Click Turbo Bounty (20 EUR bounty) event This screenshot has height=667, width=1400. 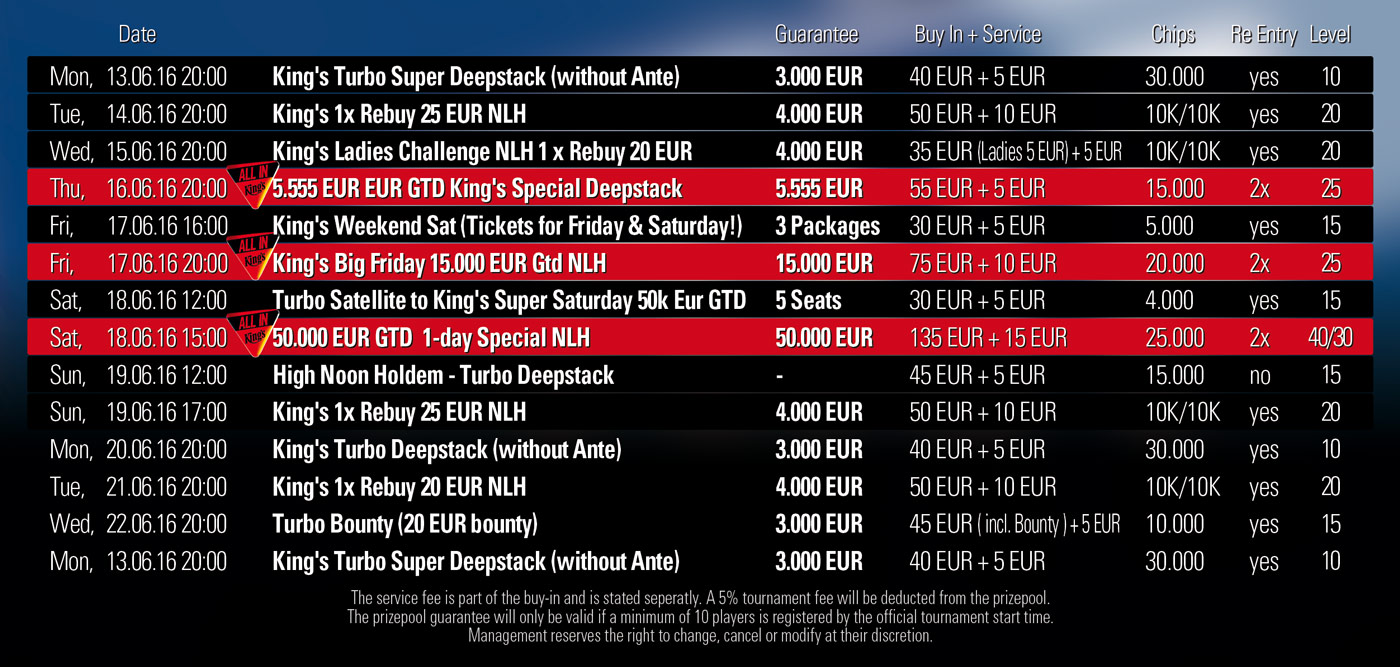coord(405,524)
